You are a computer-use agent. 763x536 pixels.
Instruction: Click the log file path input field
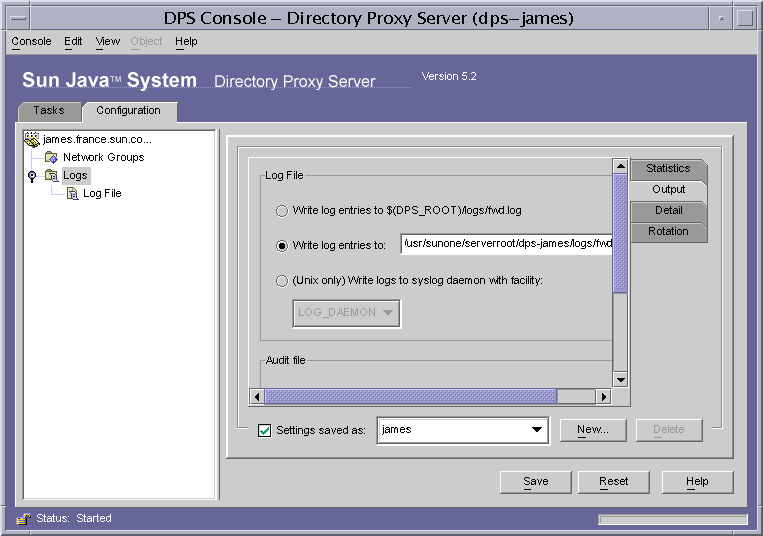point(507,244)
